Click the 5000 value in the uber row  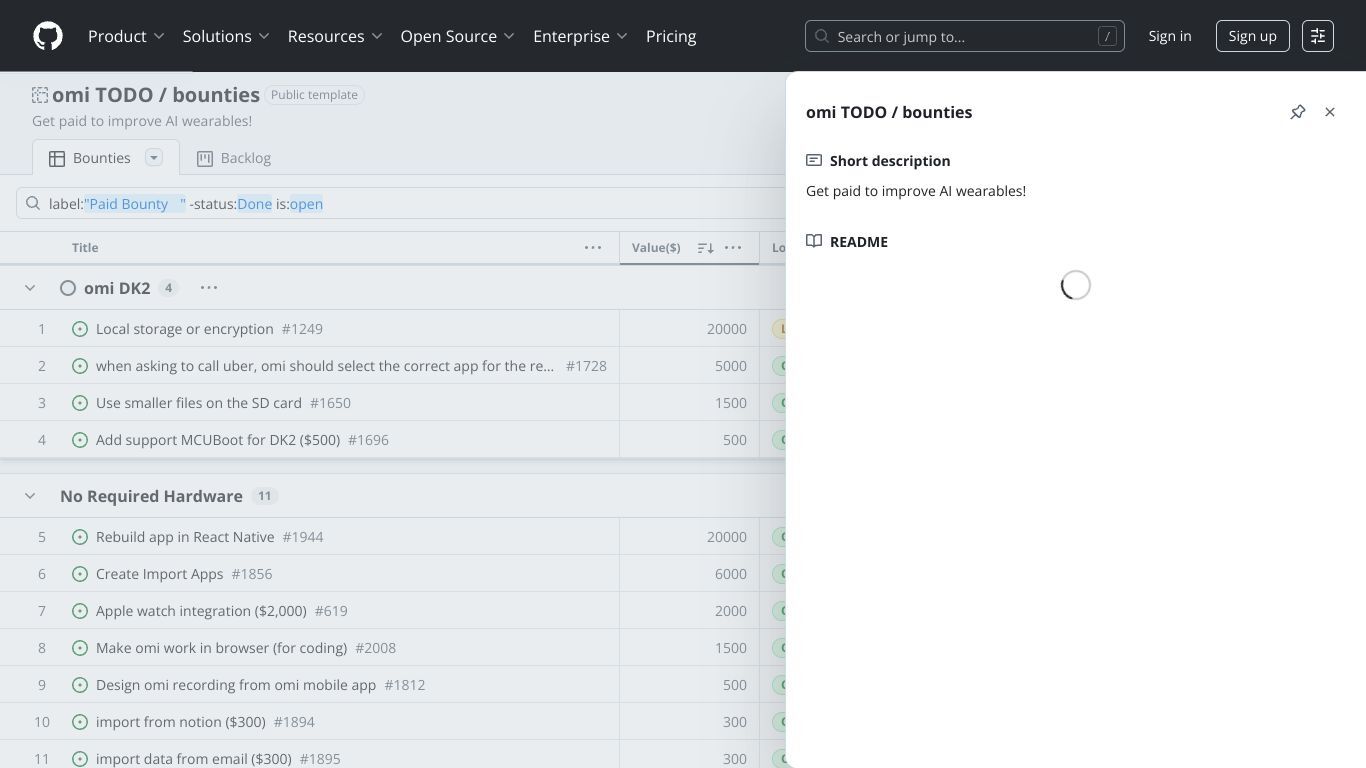point(731,366)
